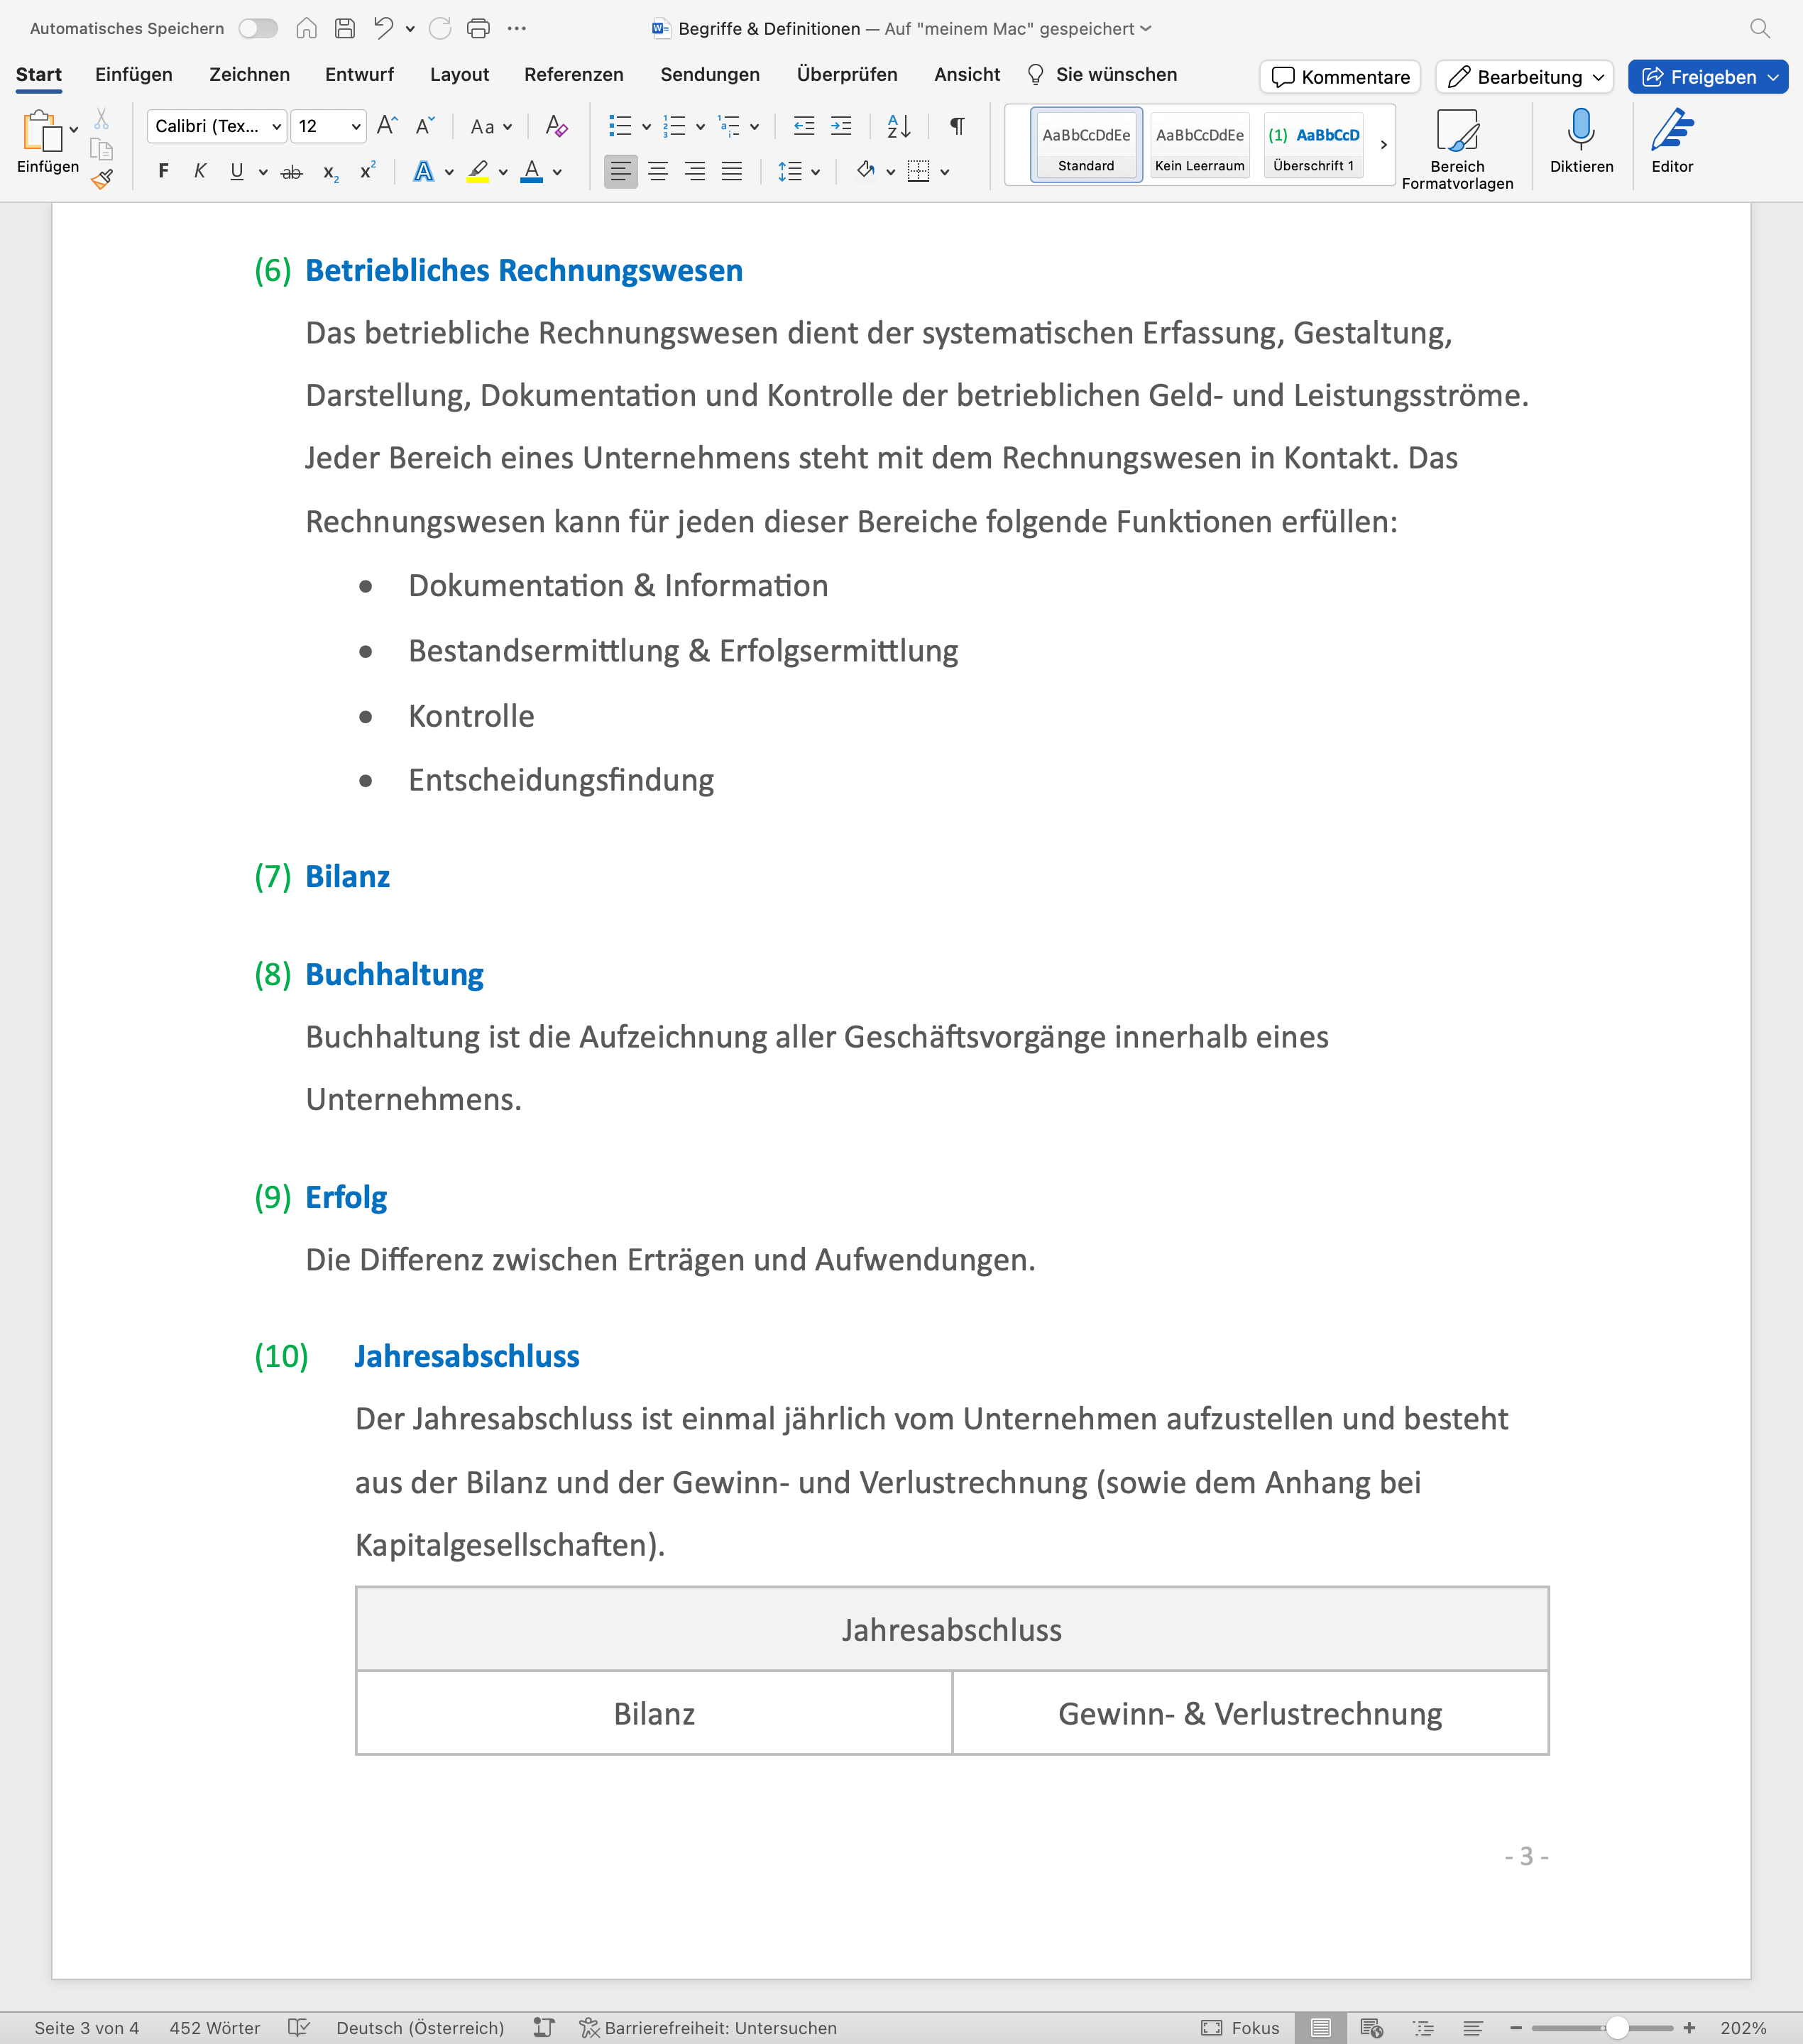Show paragraph marks with pilcrow icon
This screenshot has width=1803, height=2044.
(x=957, y=126)
